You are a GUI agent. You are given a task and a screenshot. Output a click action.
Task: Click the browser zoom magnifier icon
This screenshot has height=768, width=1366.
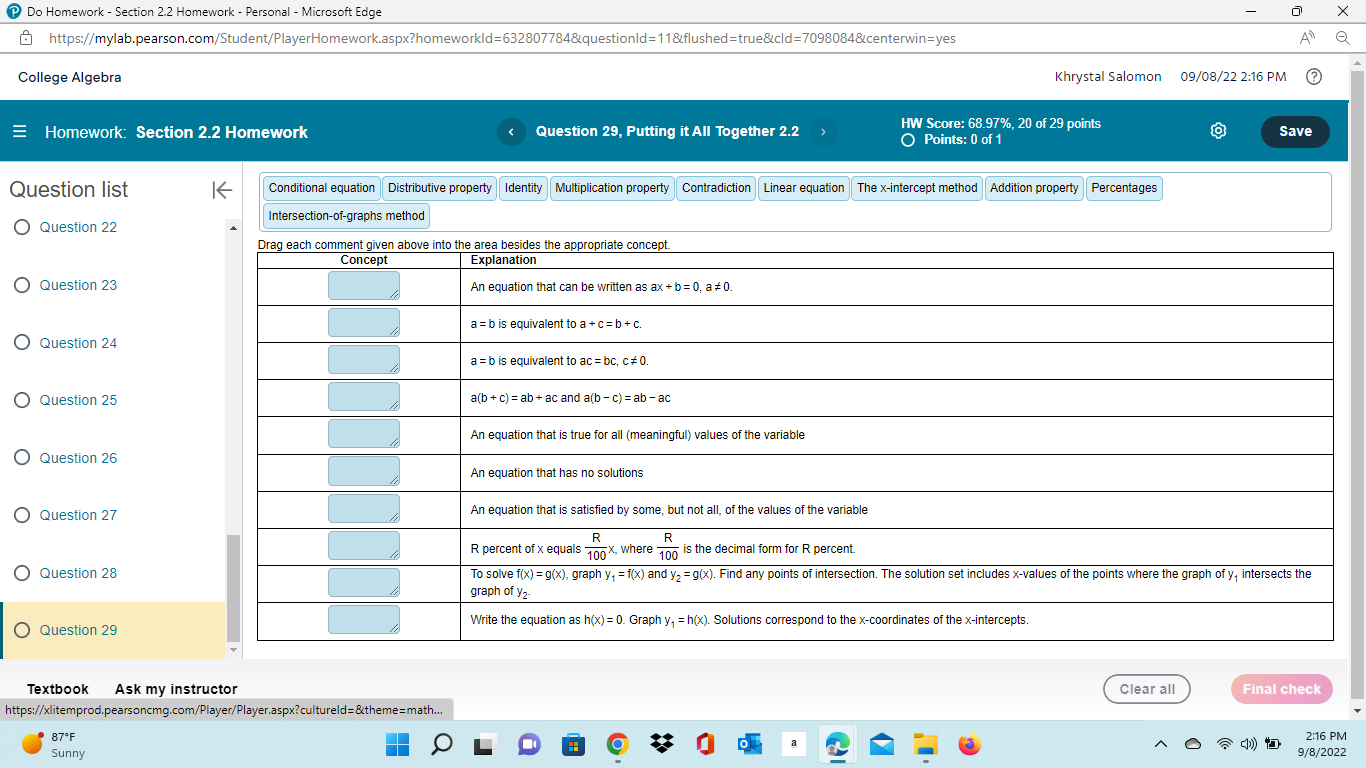[x=1341, y=38]
